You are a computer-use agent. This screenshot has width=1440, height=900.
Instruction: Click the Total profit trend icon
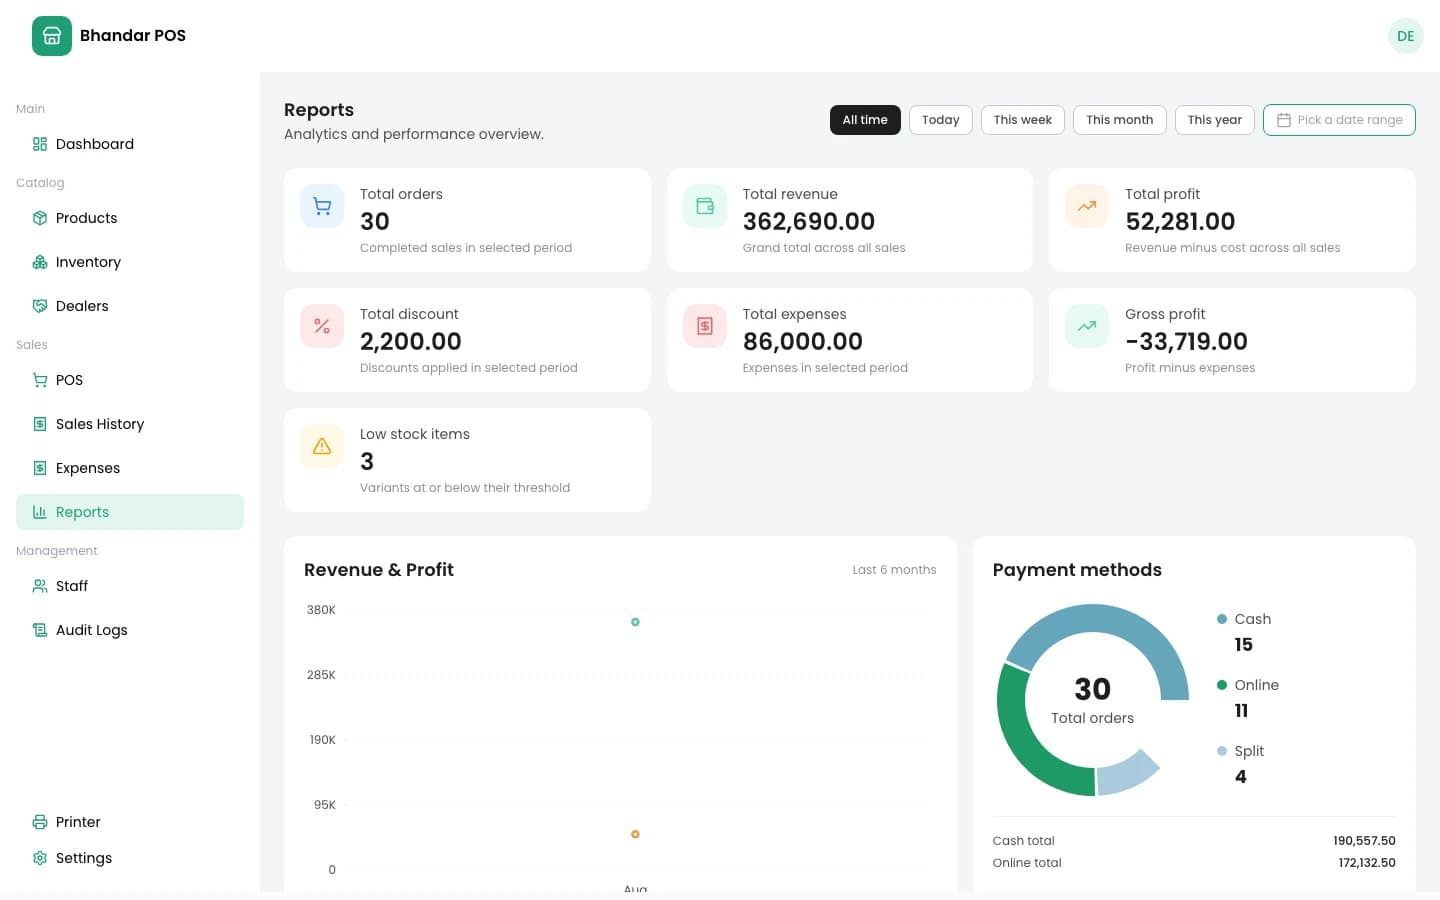click(x=1087, y=206)
